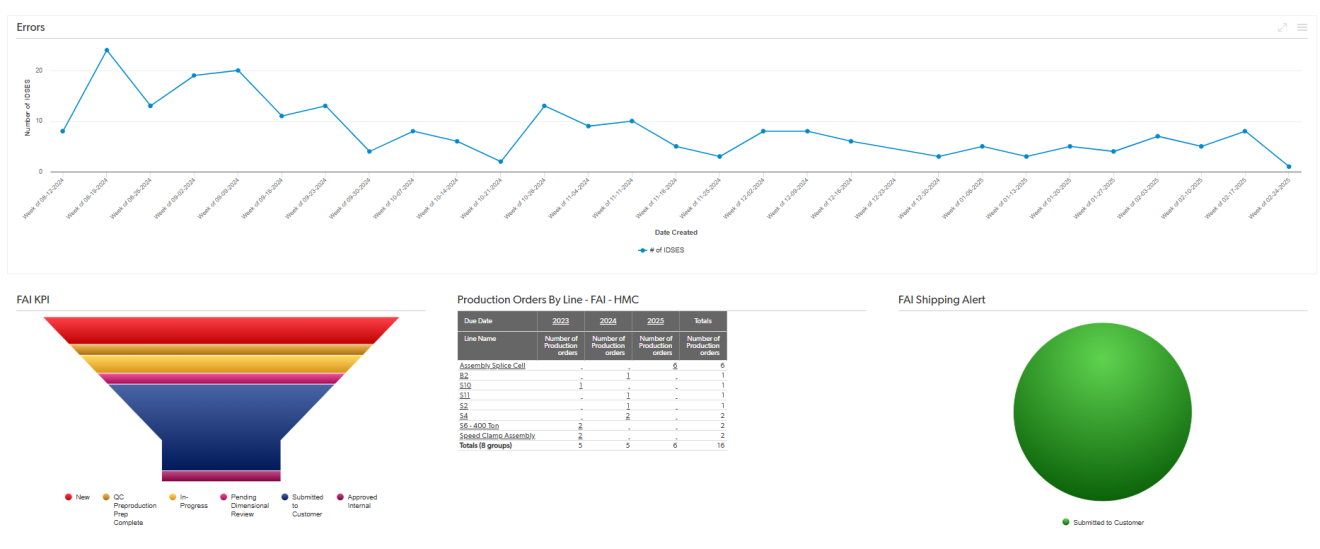
Task: Click the QC Preproduction Prep Complete legend dot
Action: point(106,497)
